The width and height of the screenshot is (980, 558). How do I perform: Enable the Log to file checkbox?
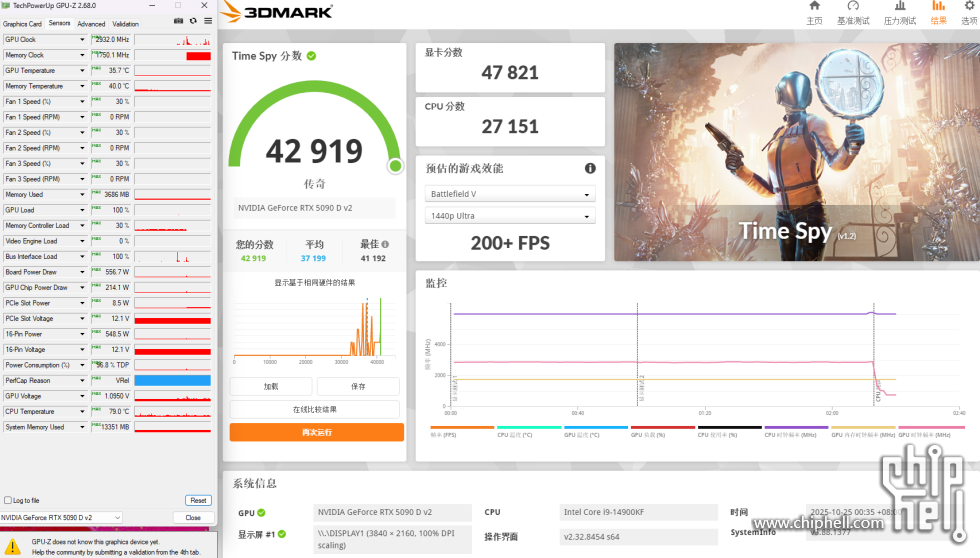[8, 500]
